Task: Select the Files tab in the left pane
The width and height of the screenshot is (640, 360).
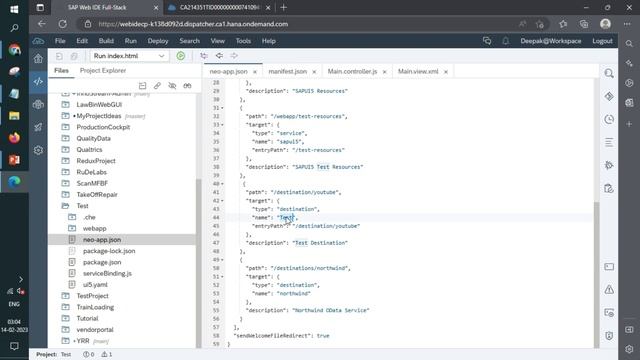Action: pyautogui.click(x=61, y=71)
